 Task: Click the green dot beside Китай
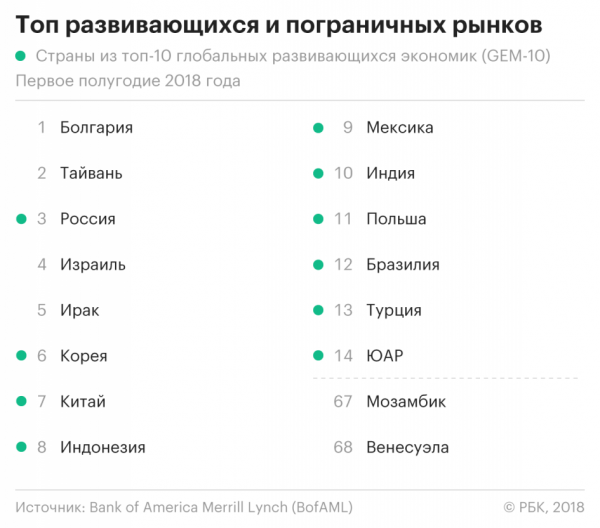pyautogui.click(x=21, y=401)
